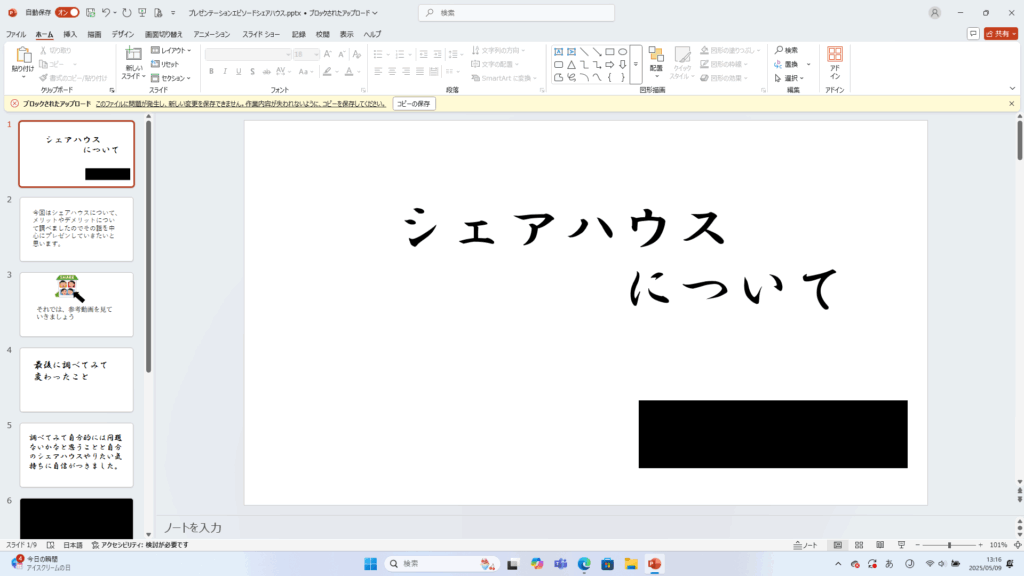The width and height of the screenshot is (1024, 576).
Task: Adjust the zoom slider in status bar
Action: (x=950, y=545)
